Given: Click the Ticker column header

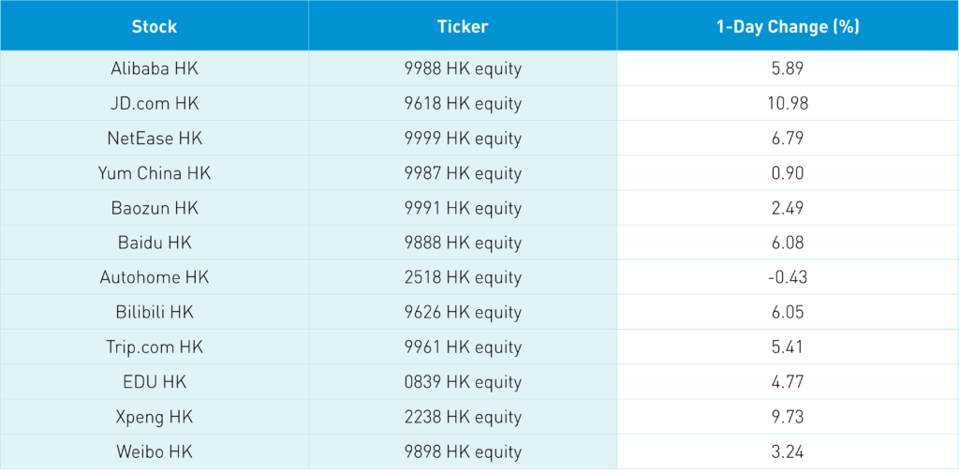Looking at the screenshot, I should 462,26.
